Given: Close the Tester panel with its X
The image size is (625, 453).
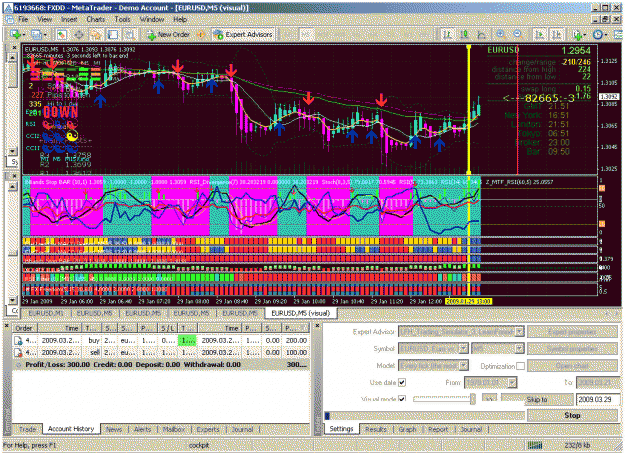Looking at the screenshot, I should click(x=317, y=326).
